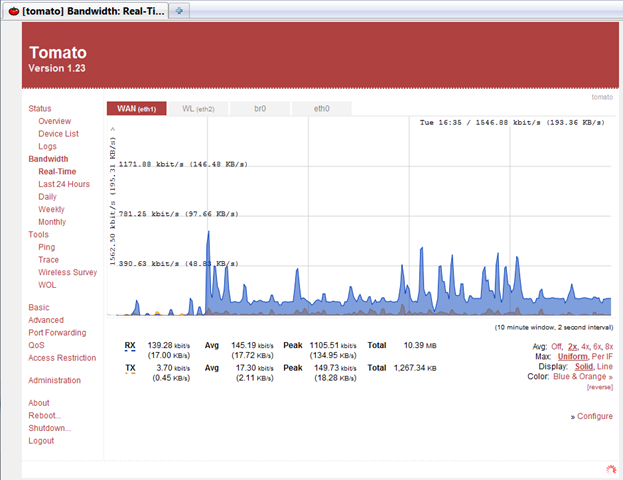The height and width of the screenshot is (480, 623).
Task: Click Logout in sidebar
Action: [x=41, y=441]
